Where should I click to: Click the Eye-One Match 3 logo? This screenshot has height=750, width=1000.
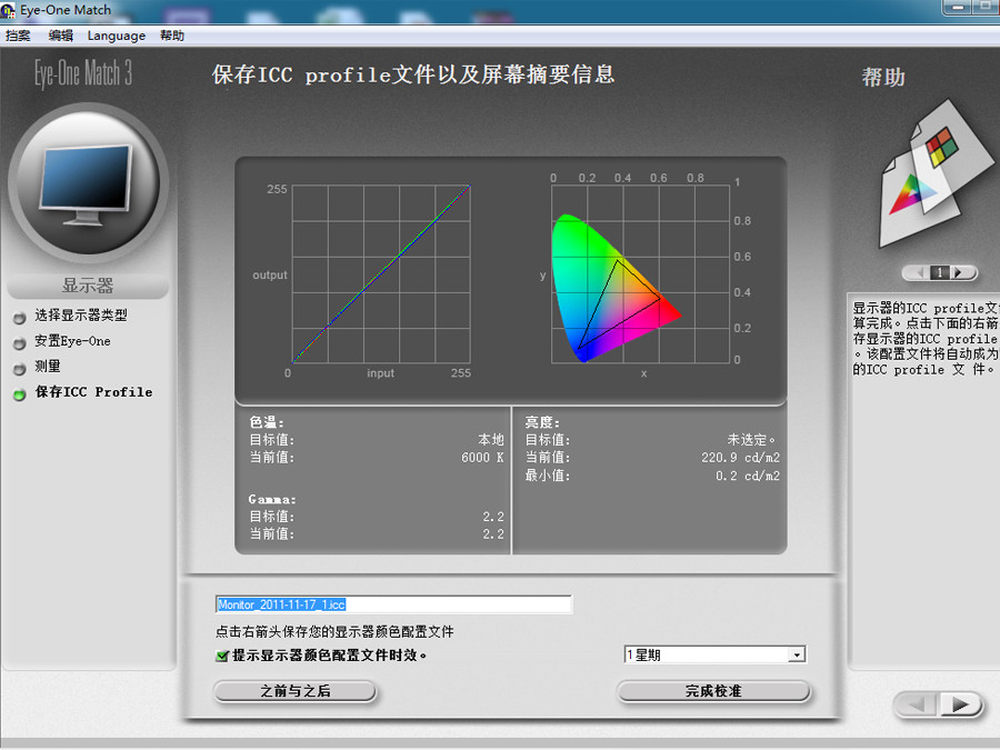point(84,73)
